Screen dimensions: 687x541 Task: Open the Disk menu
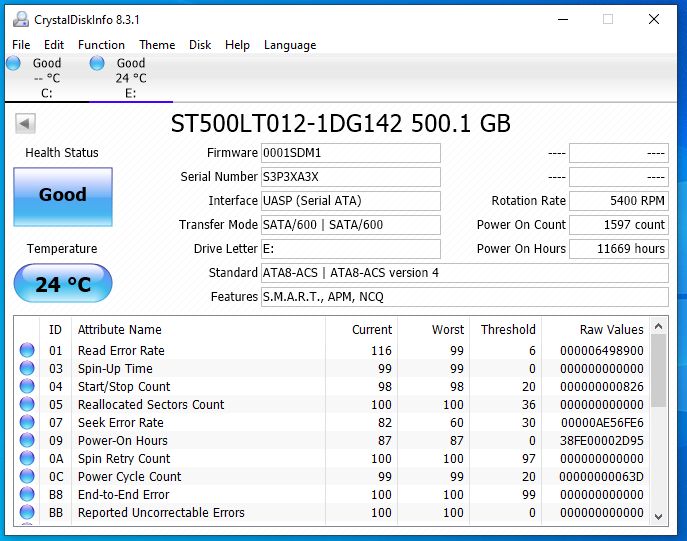pyautogui.click(x=200, y=45)
